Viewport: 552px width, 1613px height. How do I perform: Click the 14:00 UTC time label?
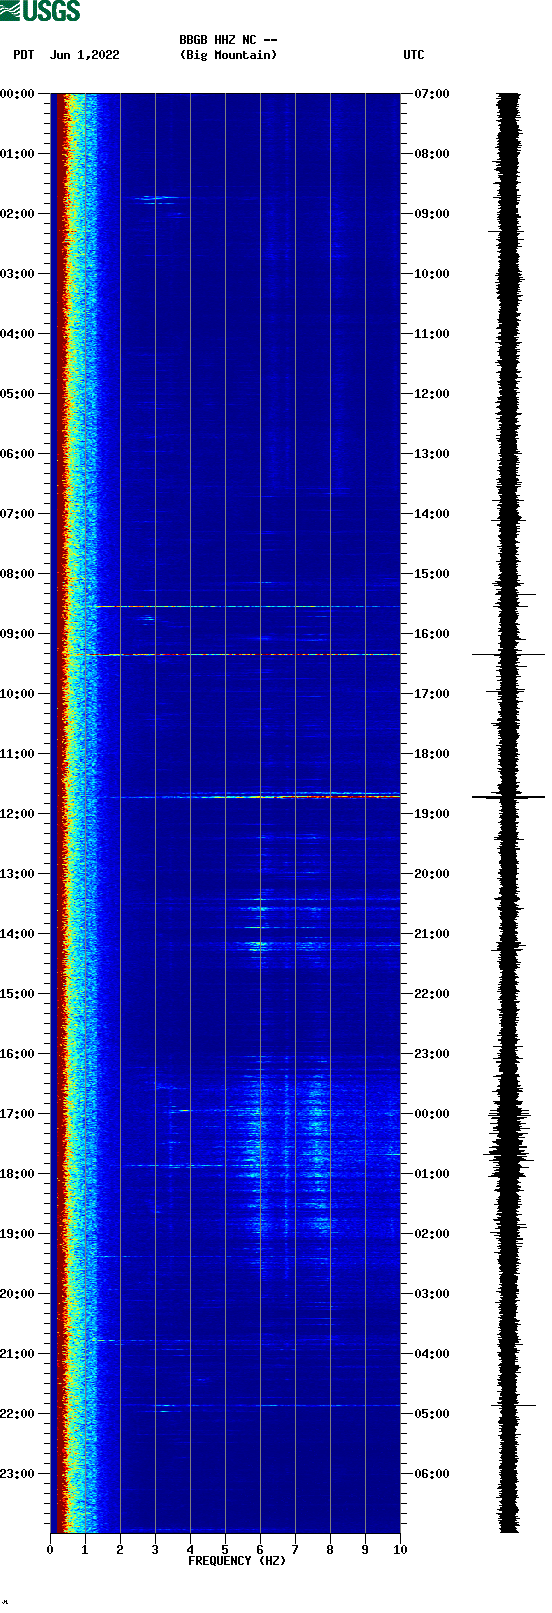click(x=432, y=514)
